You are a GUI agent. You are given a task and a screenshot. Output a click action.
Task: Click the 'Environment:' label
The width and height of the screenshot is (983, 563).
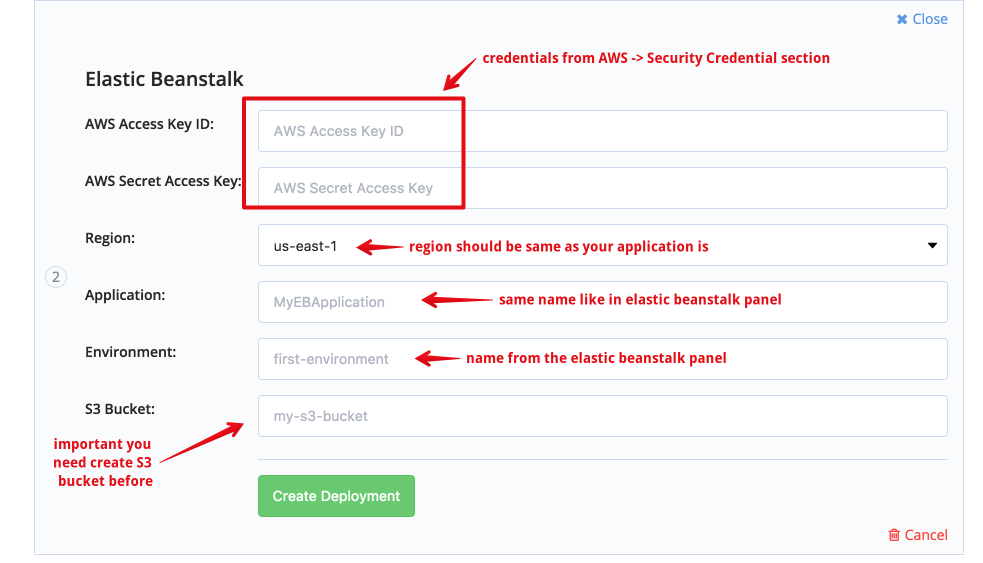(130, 352)
